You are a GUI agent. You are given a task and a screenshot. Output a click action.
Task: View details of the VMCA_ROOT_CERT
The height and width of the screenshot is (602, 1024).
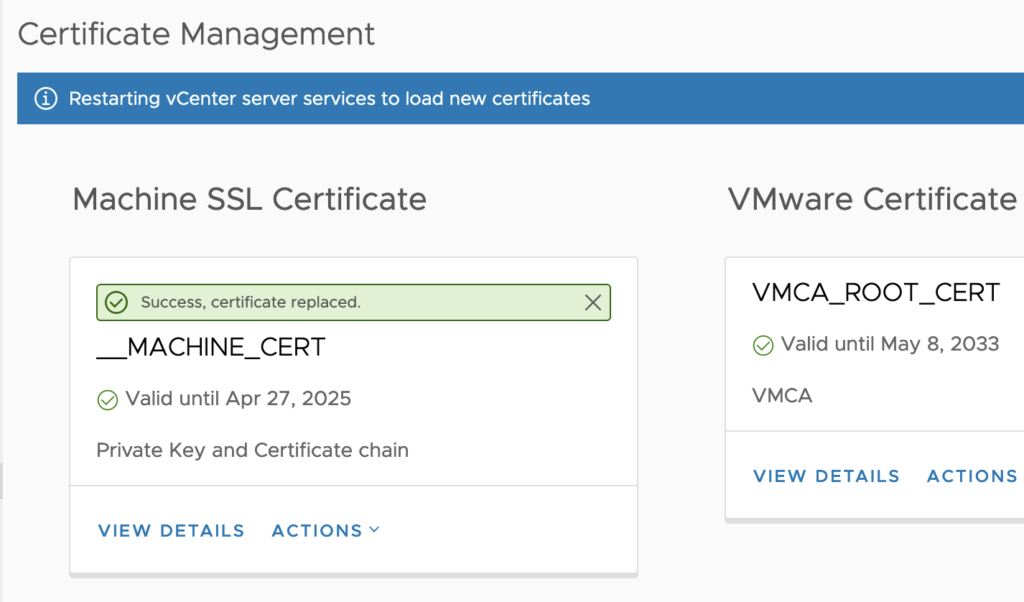(x=826, y=476)
